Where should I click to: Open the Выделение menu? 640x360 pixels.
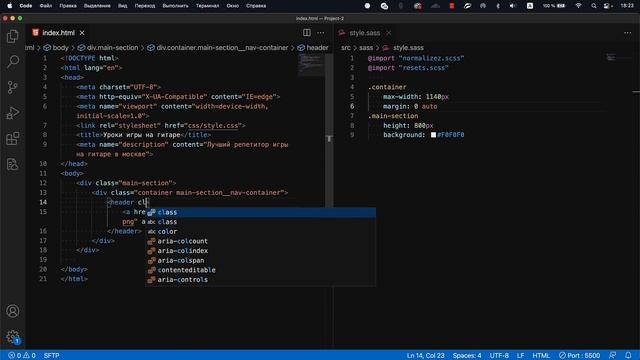point(97,6)
